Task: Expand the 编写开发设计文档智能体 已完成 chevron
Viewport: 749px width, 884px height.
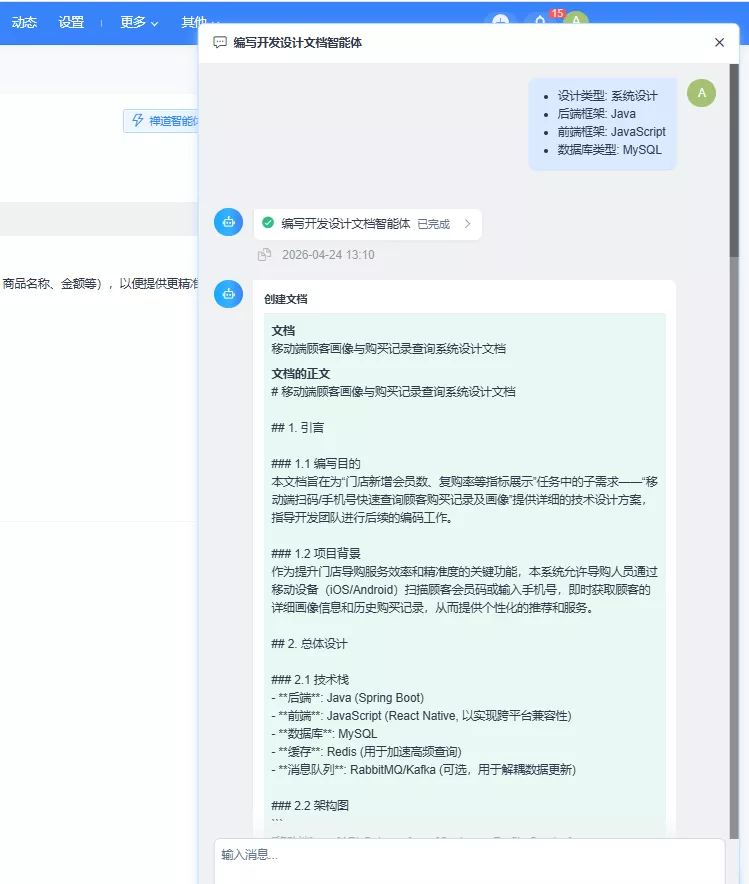Action: point(468,224)
